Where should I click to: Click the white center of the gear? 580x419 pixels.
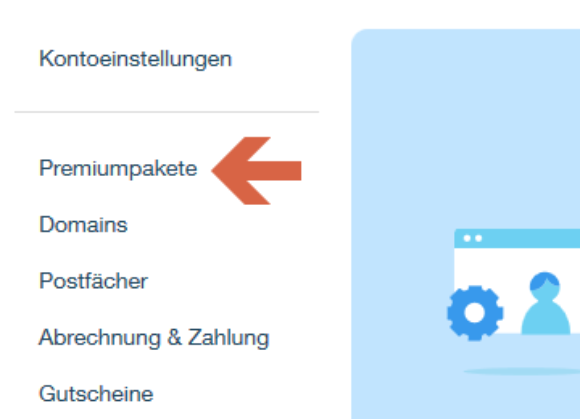point(475,313)
